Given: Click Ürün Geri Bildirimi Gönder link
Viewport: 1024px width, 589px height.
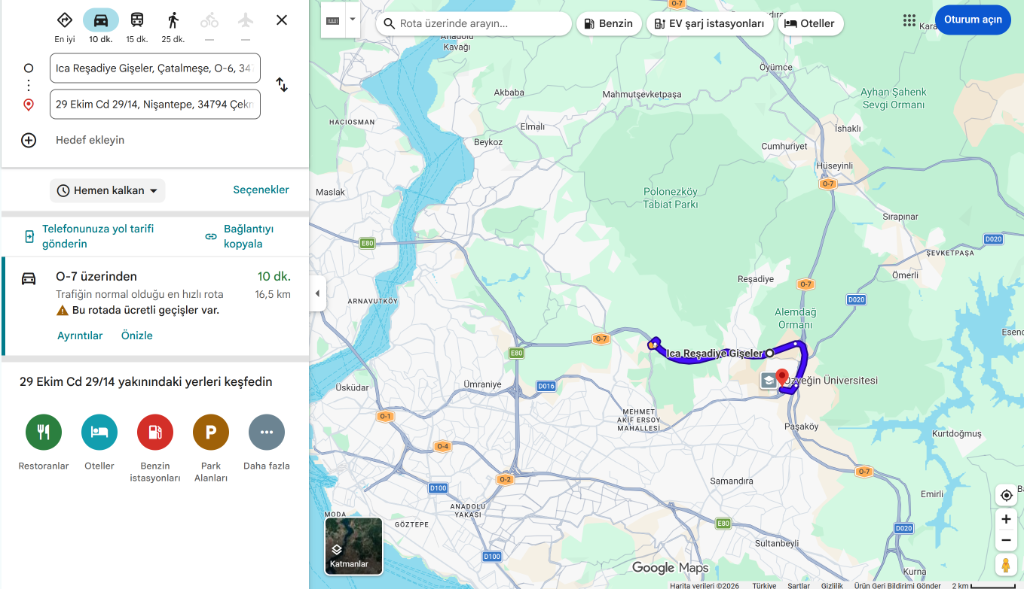Looking at the screenshot, I should click(x=897, y=585).
